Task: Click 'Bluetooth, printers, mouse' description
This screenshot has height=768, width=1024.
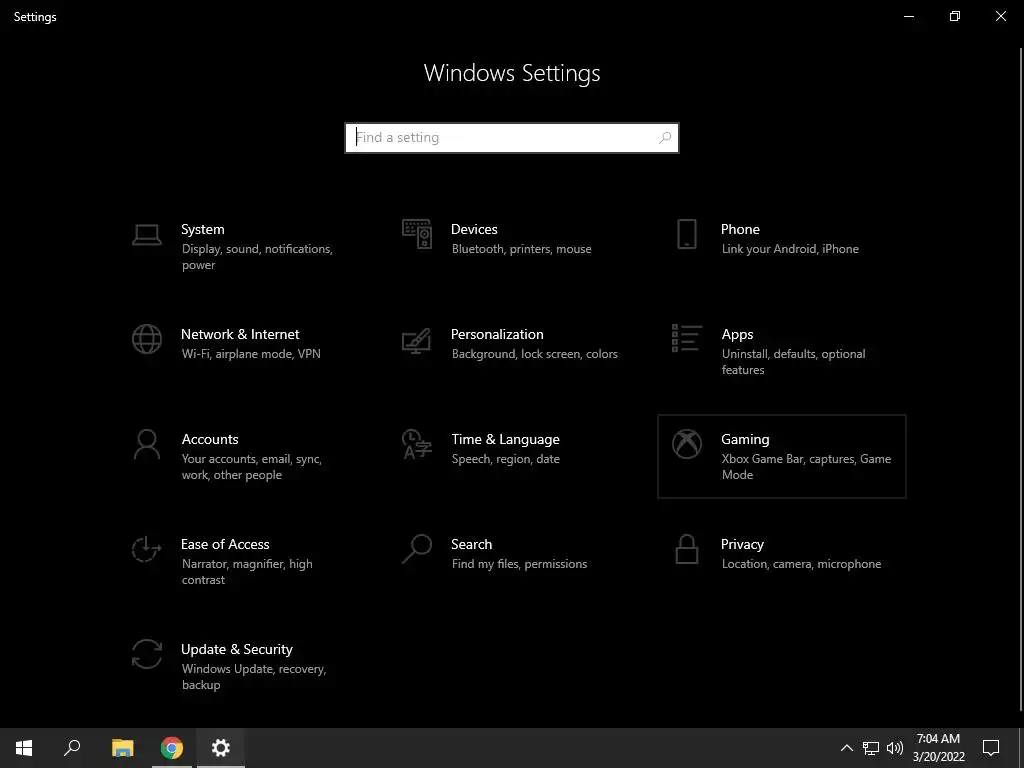Action: tap(521, 249)
